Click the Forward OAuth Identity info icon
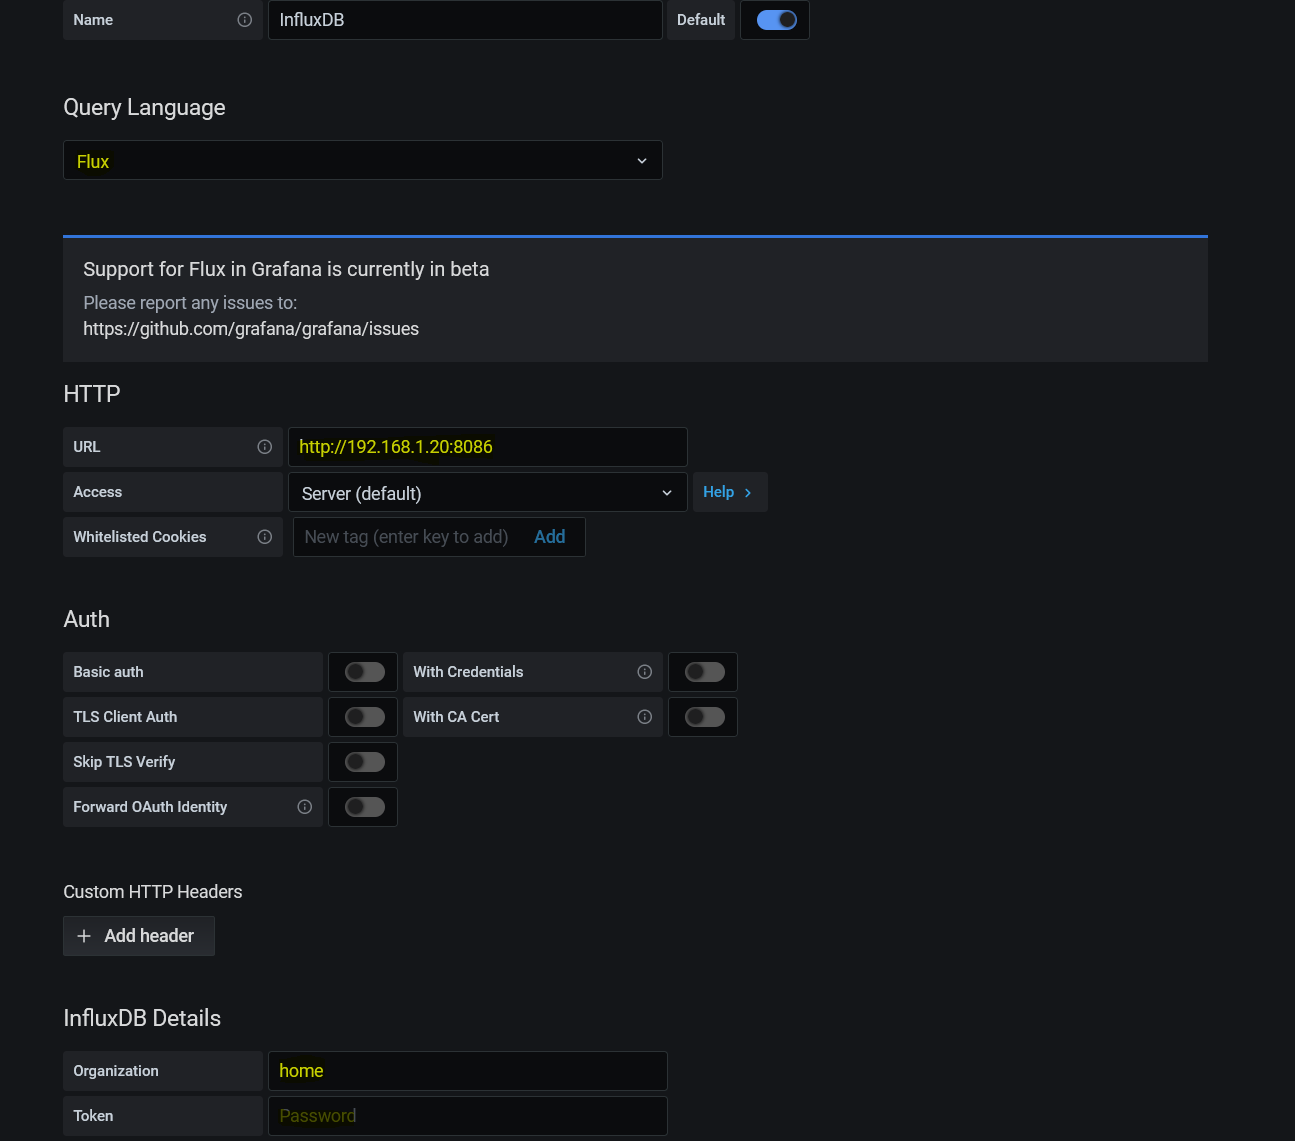The width and height of the screenshot is (1295, 1141). (304, 807)
